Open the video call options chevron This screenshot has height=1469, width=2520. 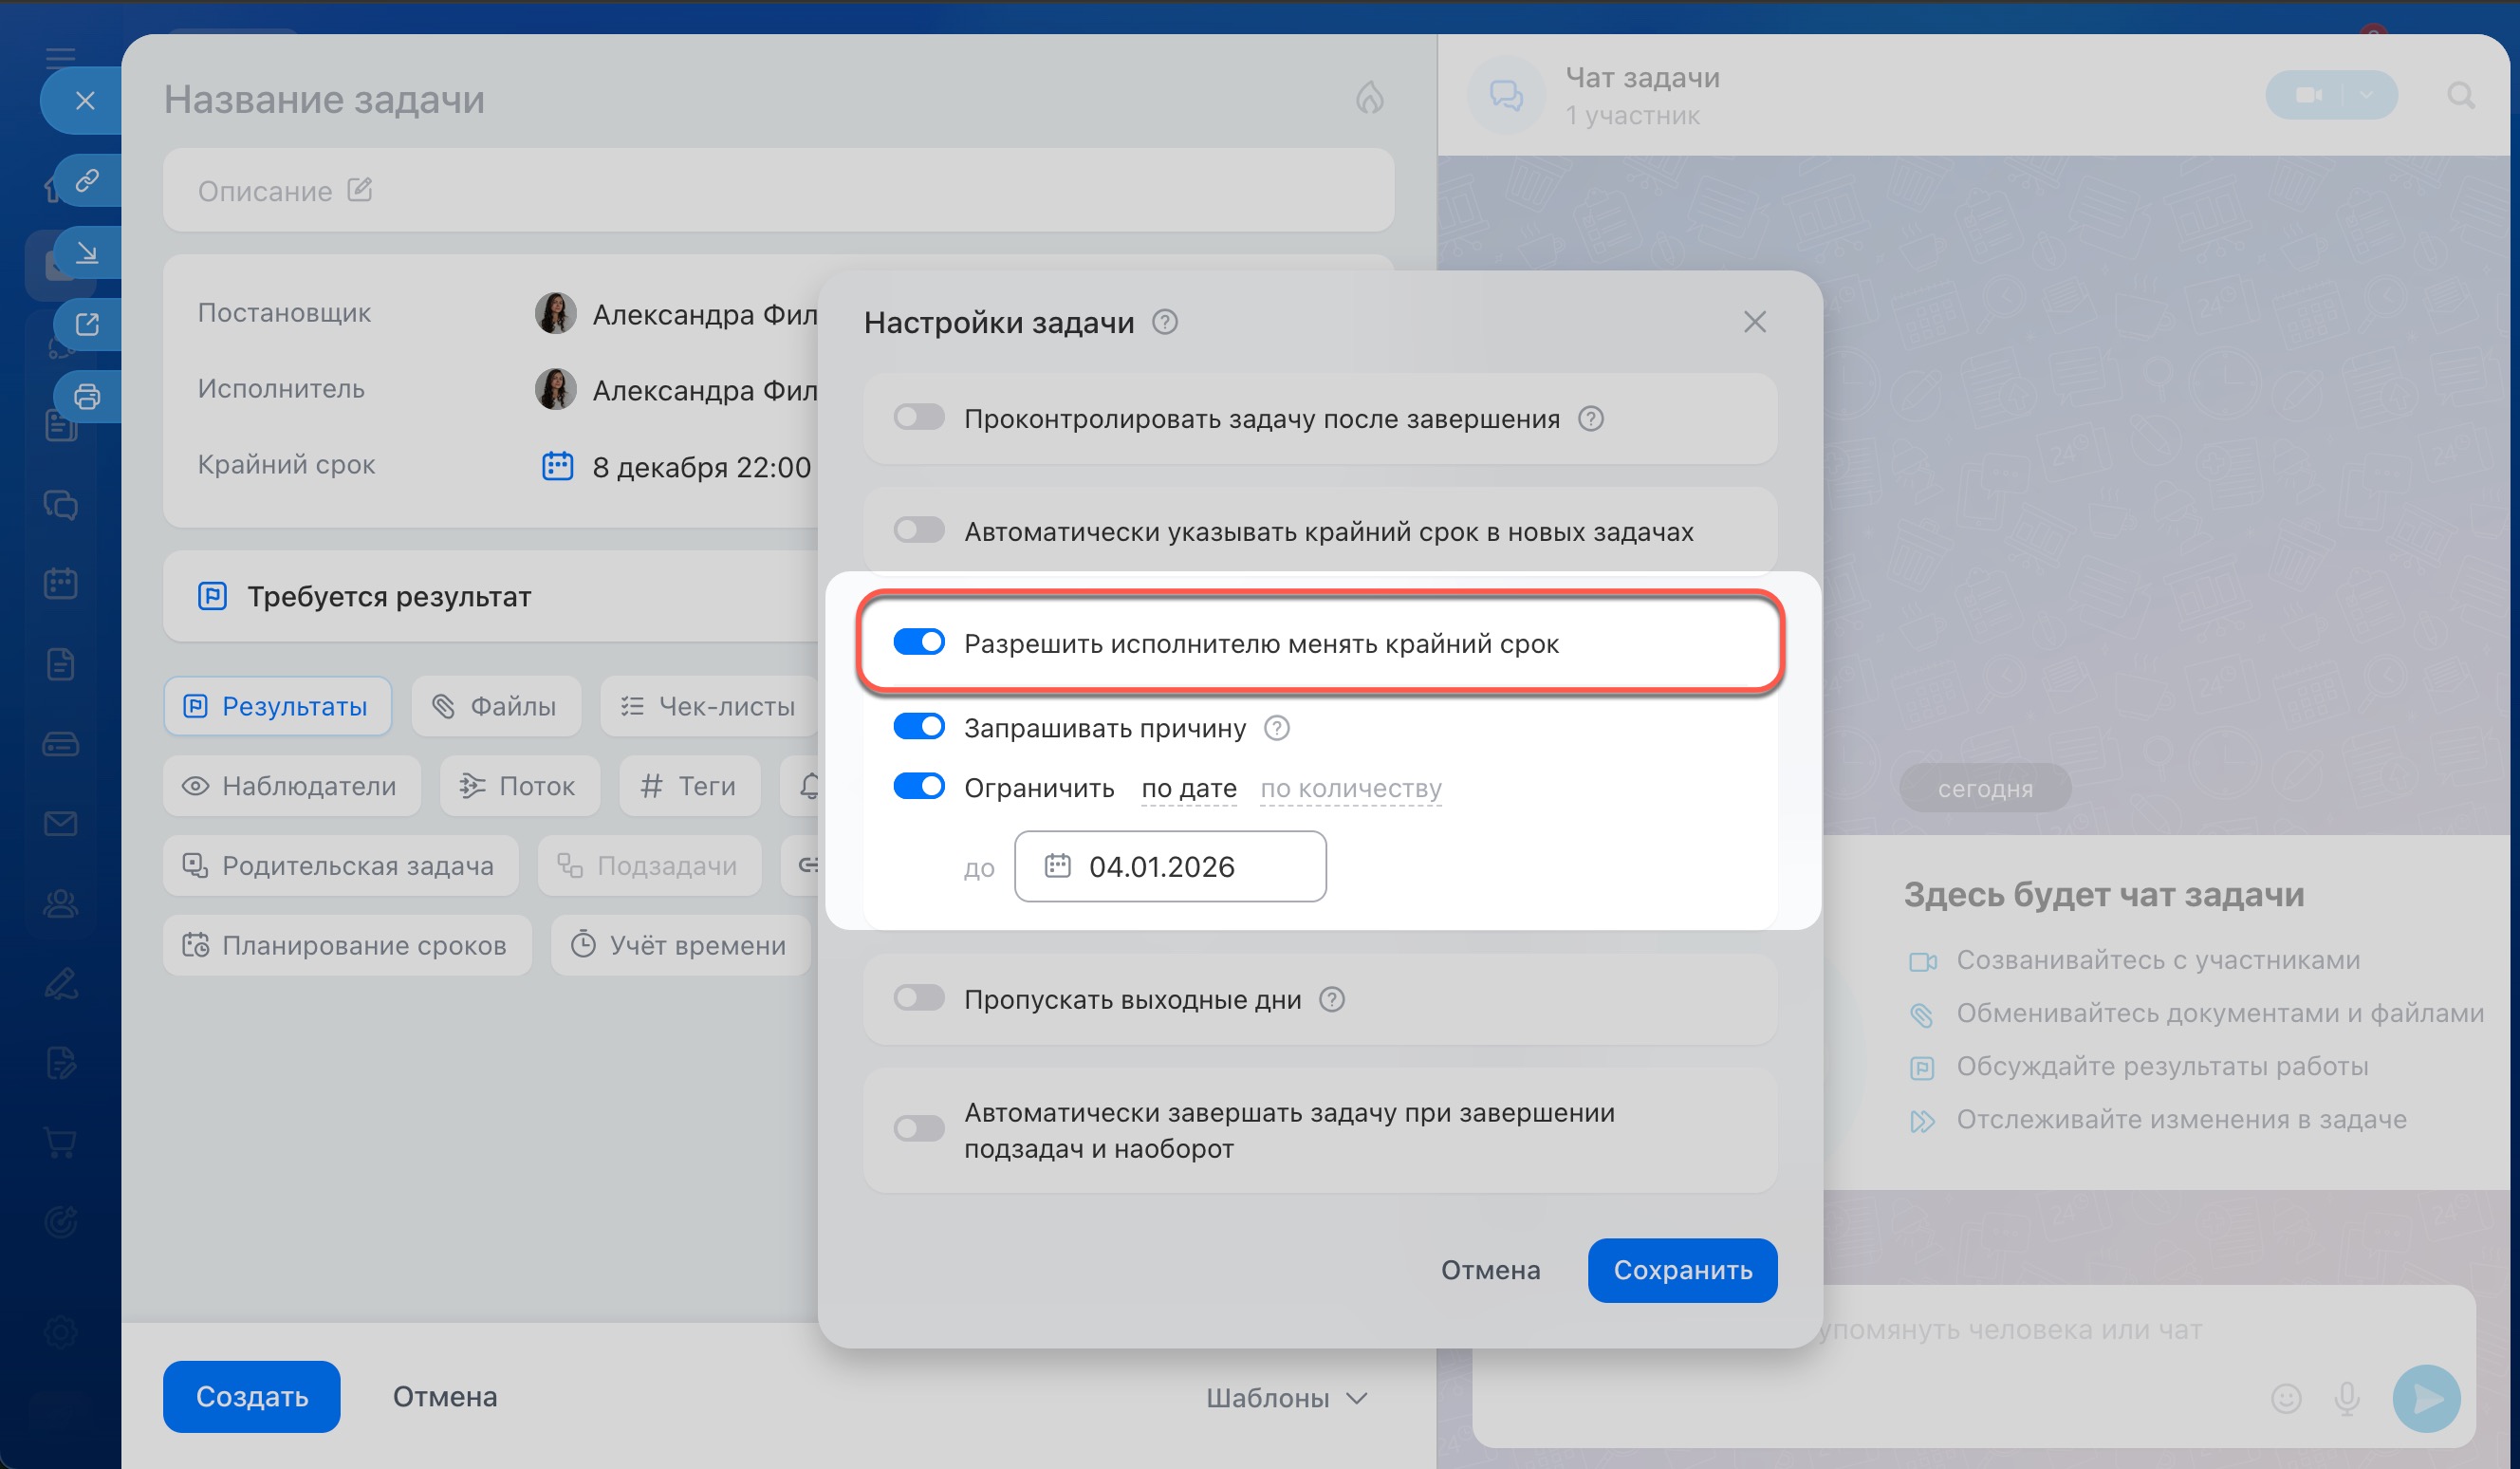click(x=2366, y=95)
